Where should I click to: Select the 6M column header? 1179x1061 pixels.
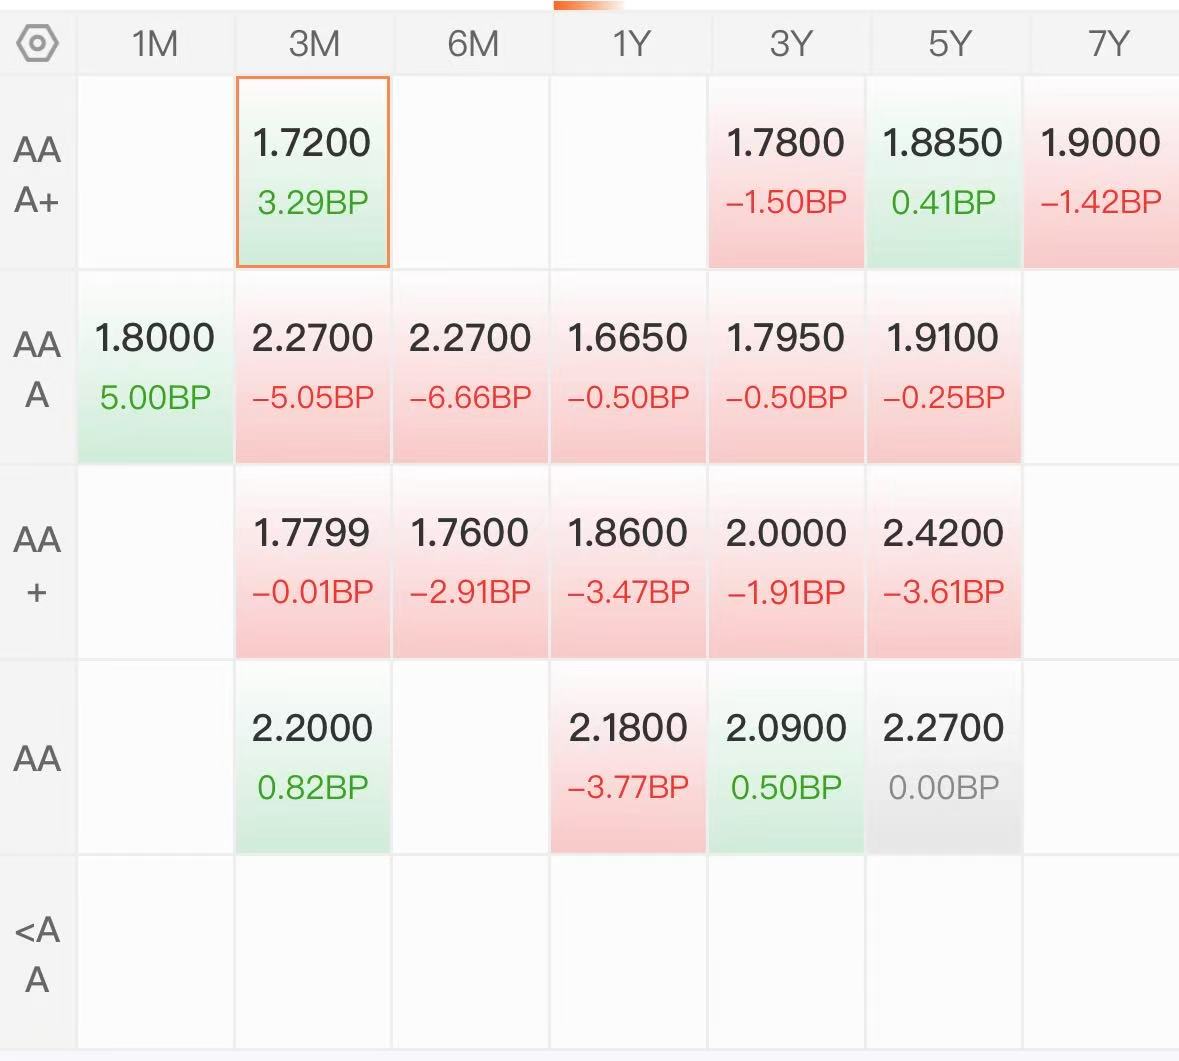[473, 43]
